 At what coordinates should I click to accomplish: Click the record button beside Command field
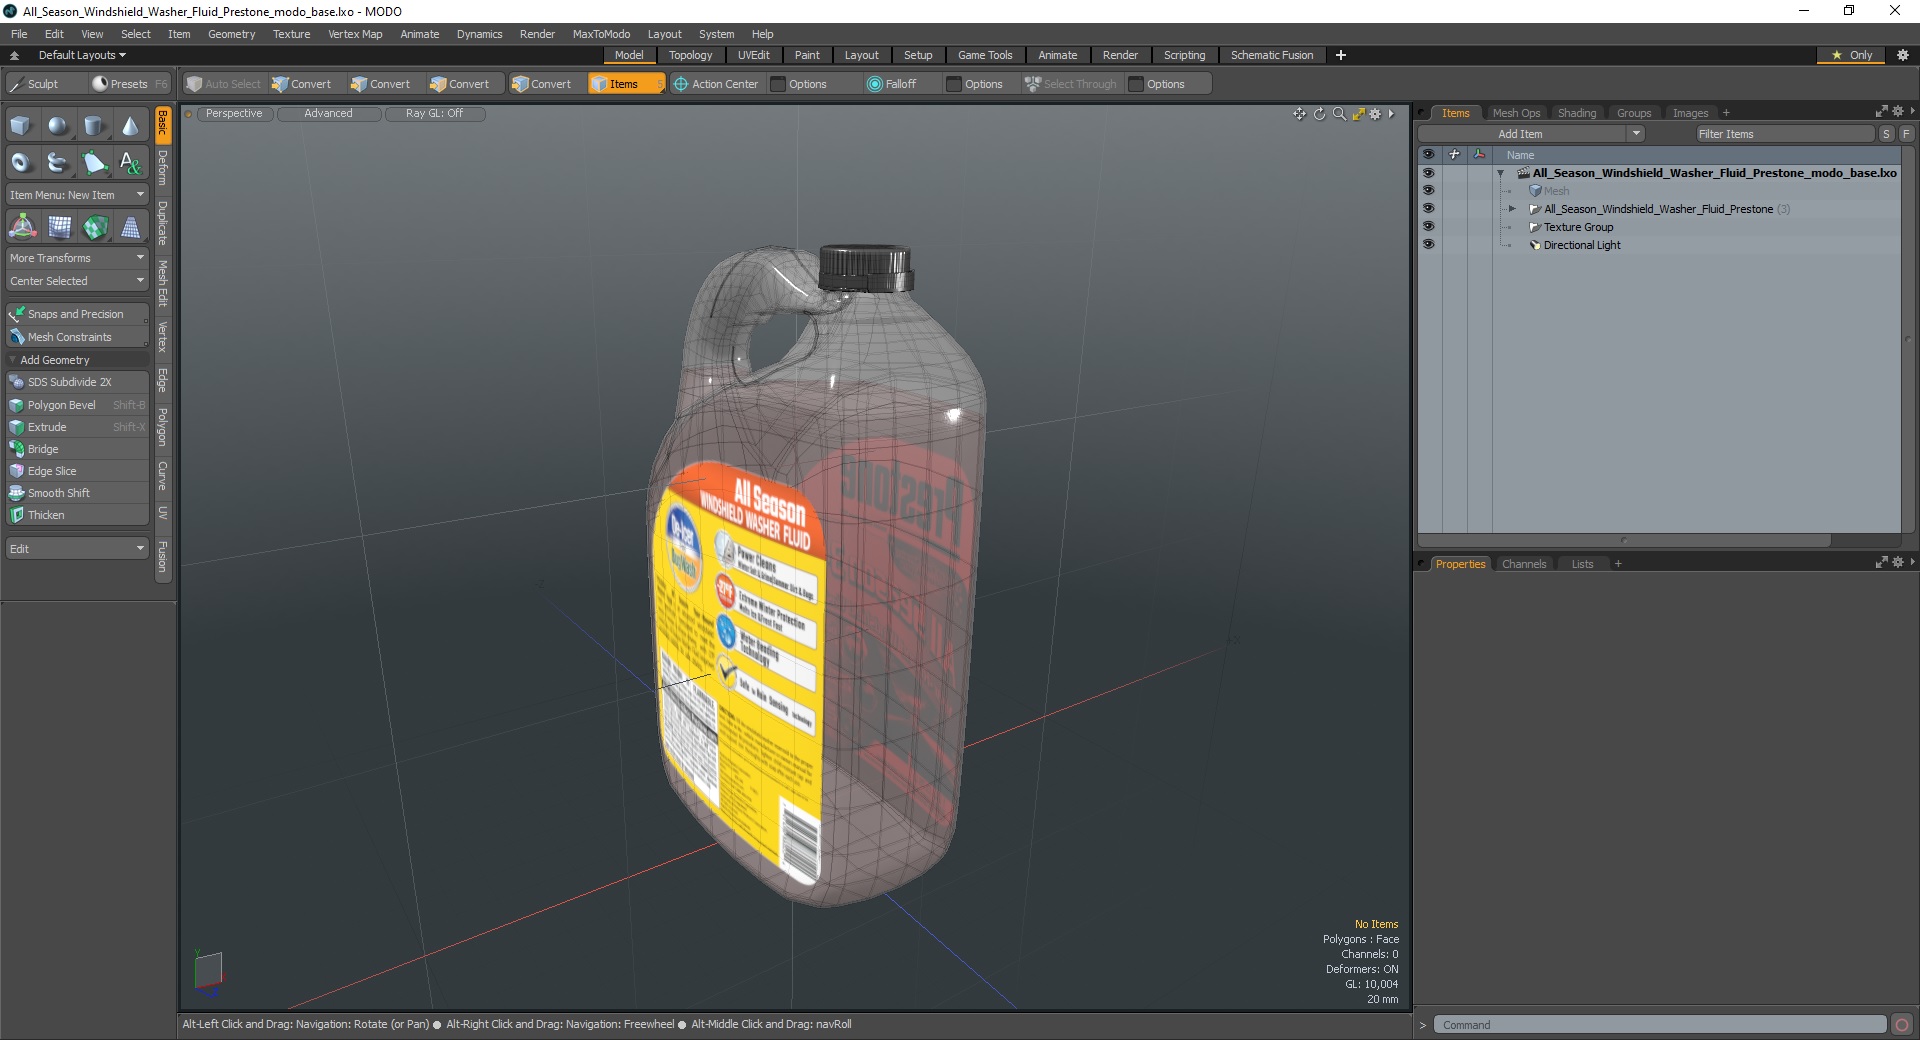point(1902,1025)
